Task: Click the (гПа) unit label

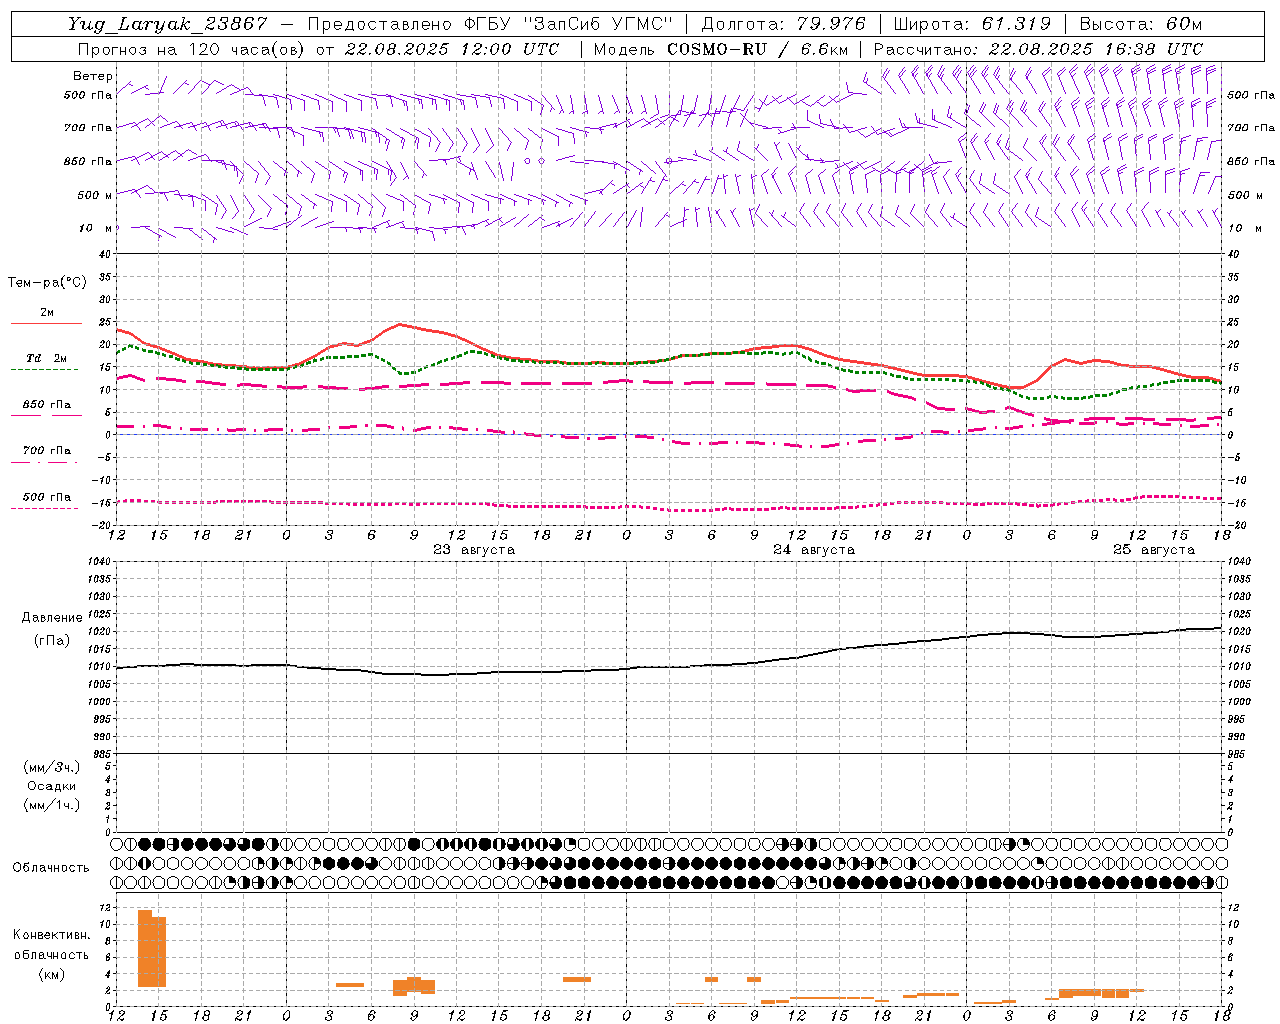Action: pos(51,641)
